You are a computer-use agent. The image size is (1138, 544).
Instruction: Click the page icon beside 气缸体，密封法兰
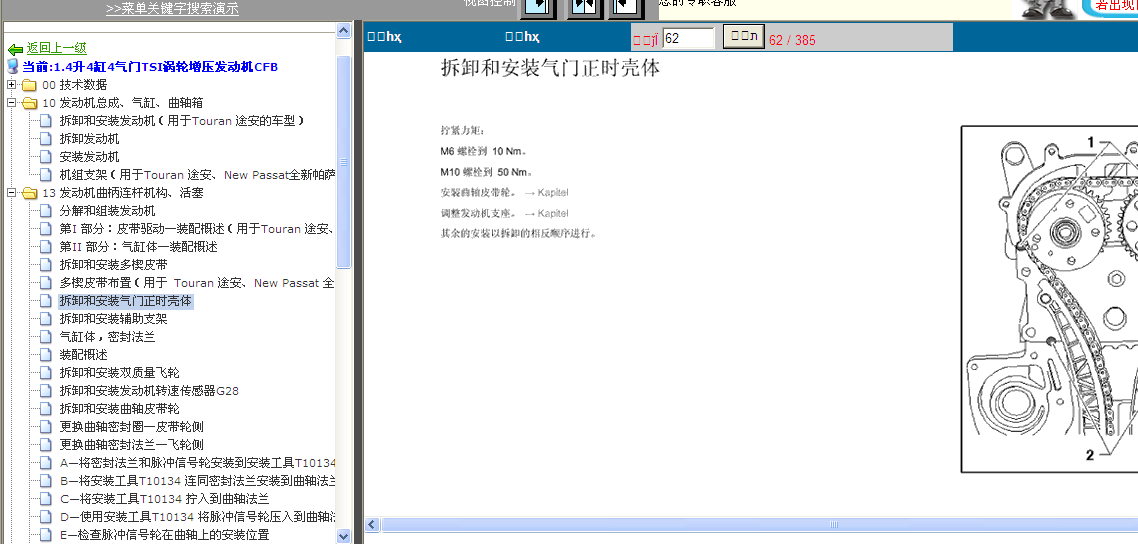point(46,337)
